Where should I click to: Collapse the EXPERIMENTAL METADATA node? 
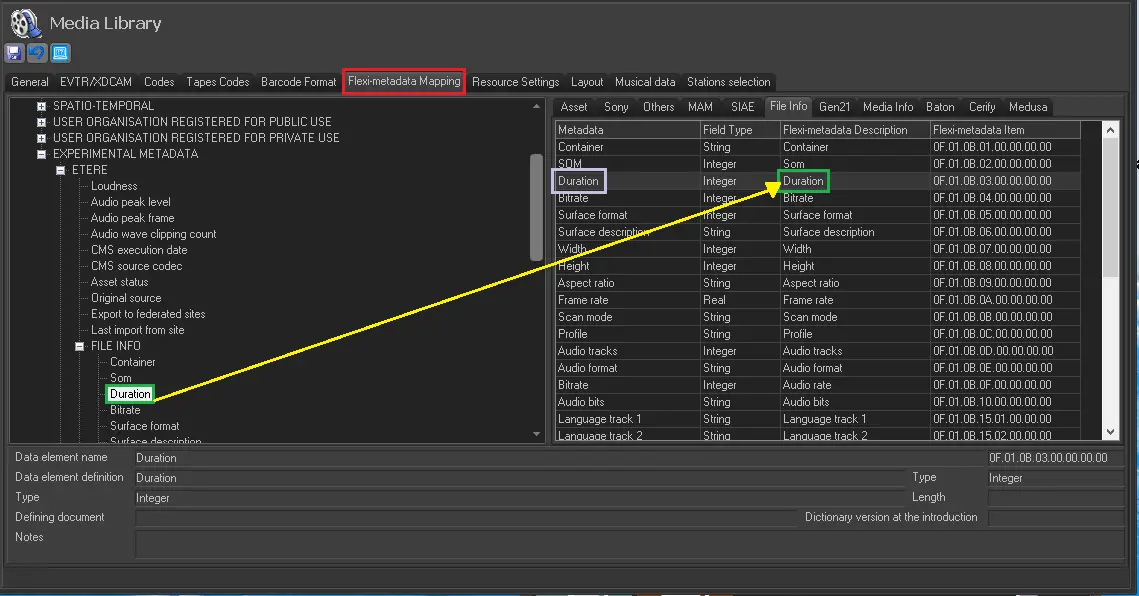(42, 154)
